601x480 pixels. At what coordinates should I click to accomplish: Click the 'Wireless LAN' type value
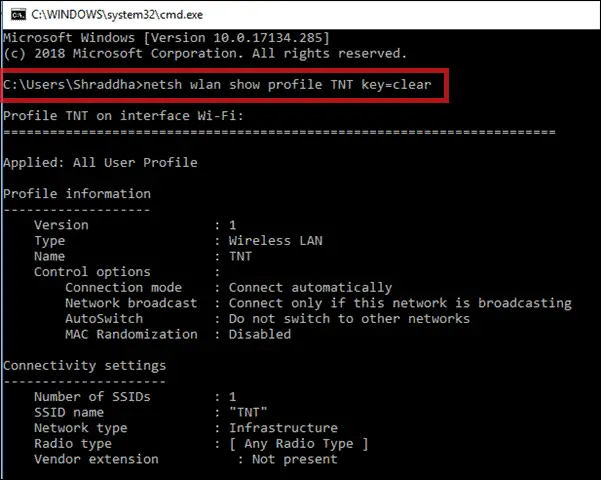276,241
